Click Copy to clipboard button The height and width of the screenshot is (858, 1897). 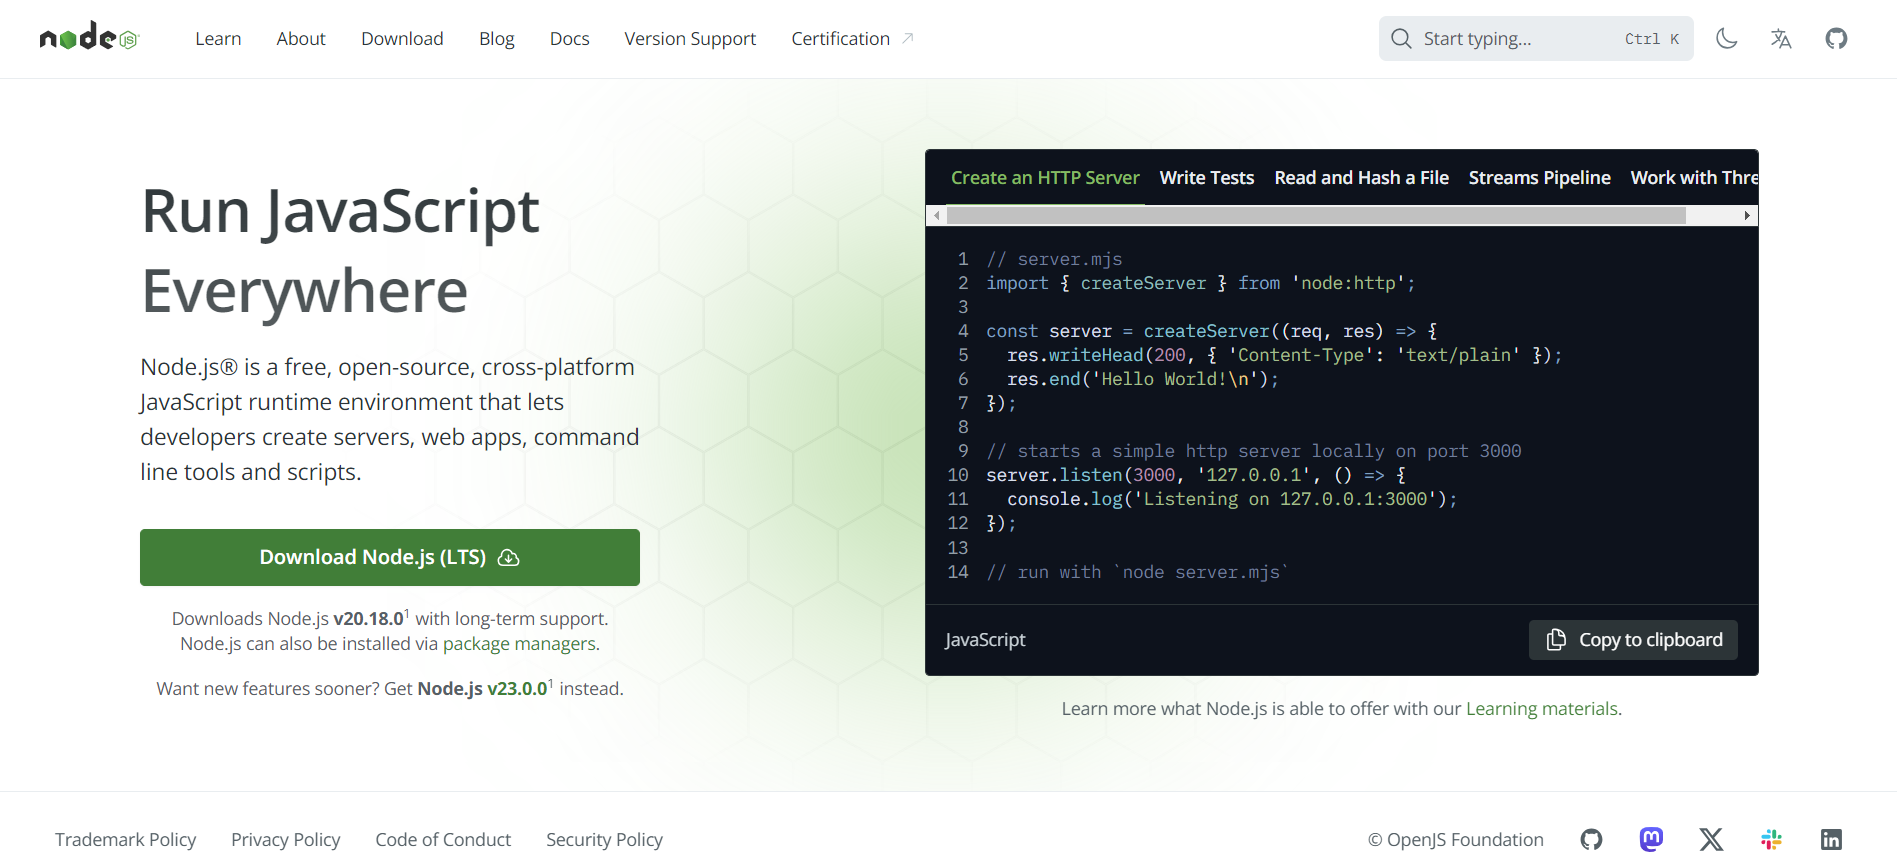pyautogui.click(x=1633, y=640)
